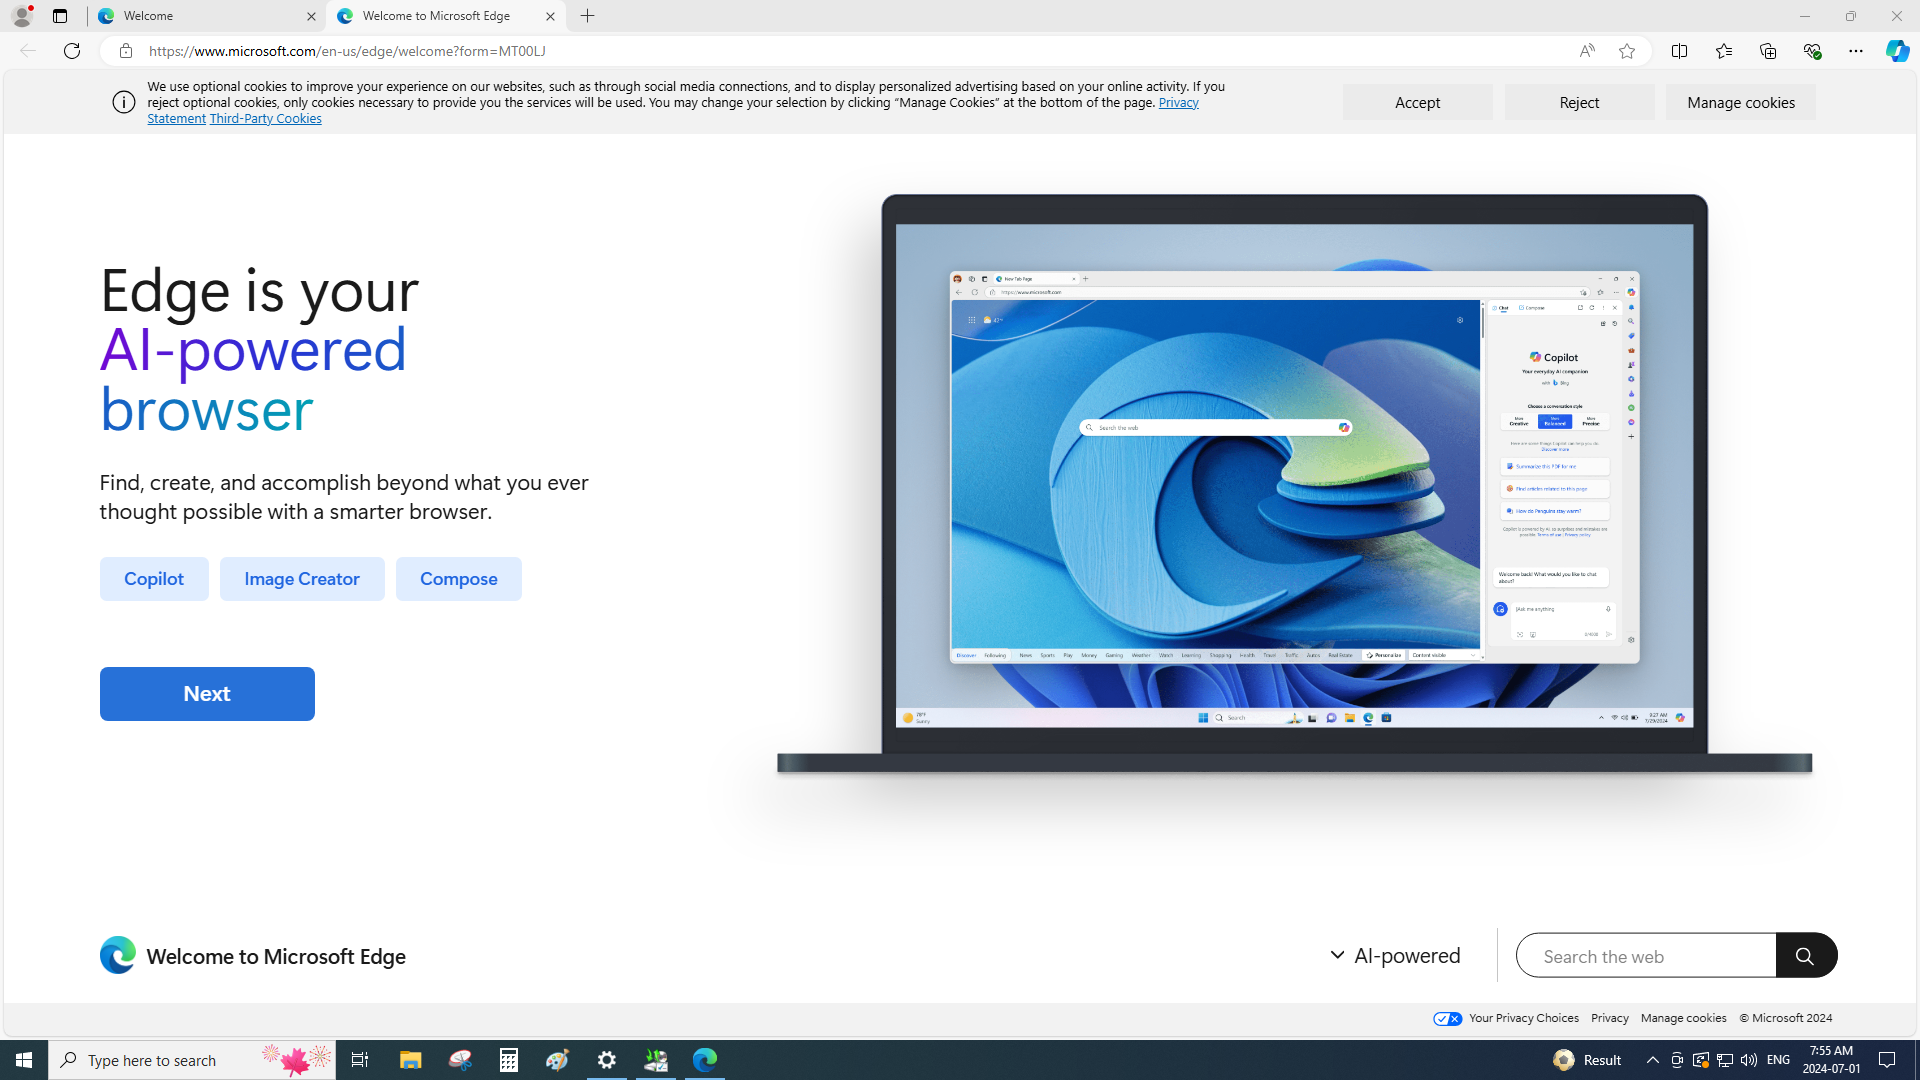Add this page to favorites
Screen dimensions: 1920x1080
tap(1627, 51)
